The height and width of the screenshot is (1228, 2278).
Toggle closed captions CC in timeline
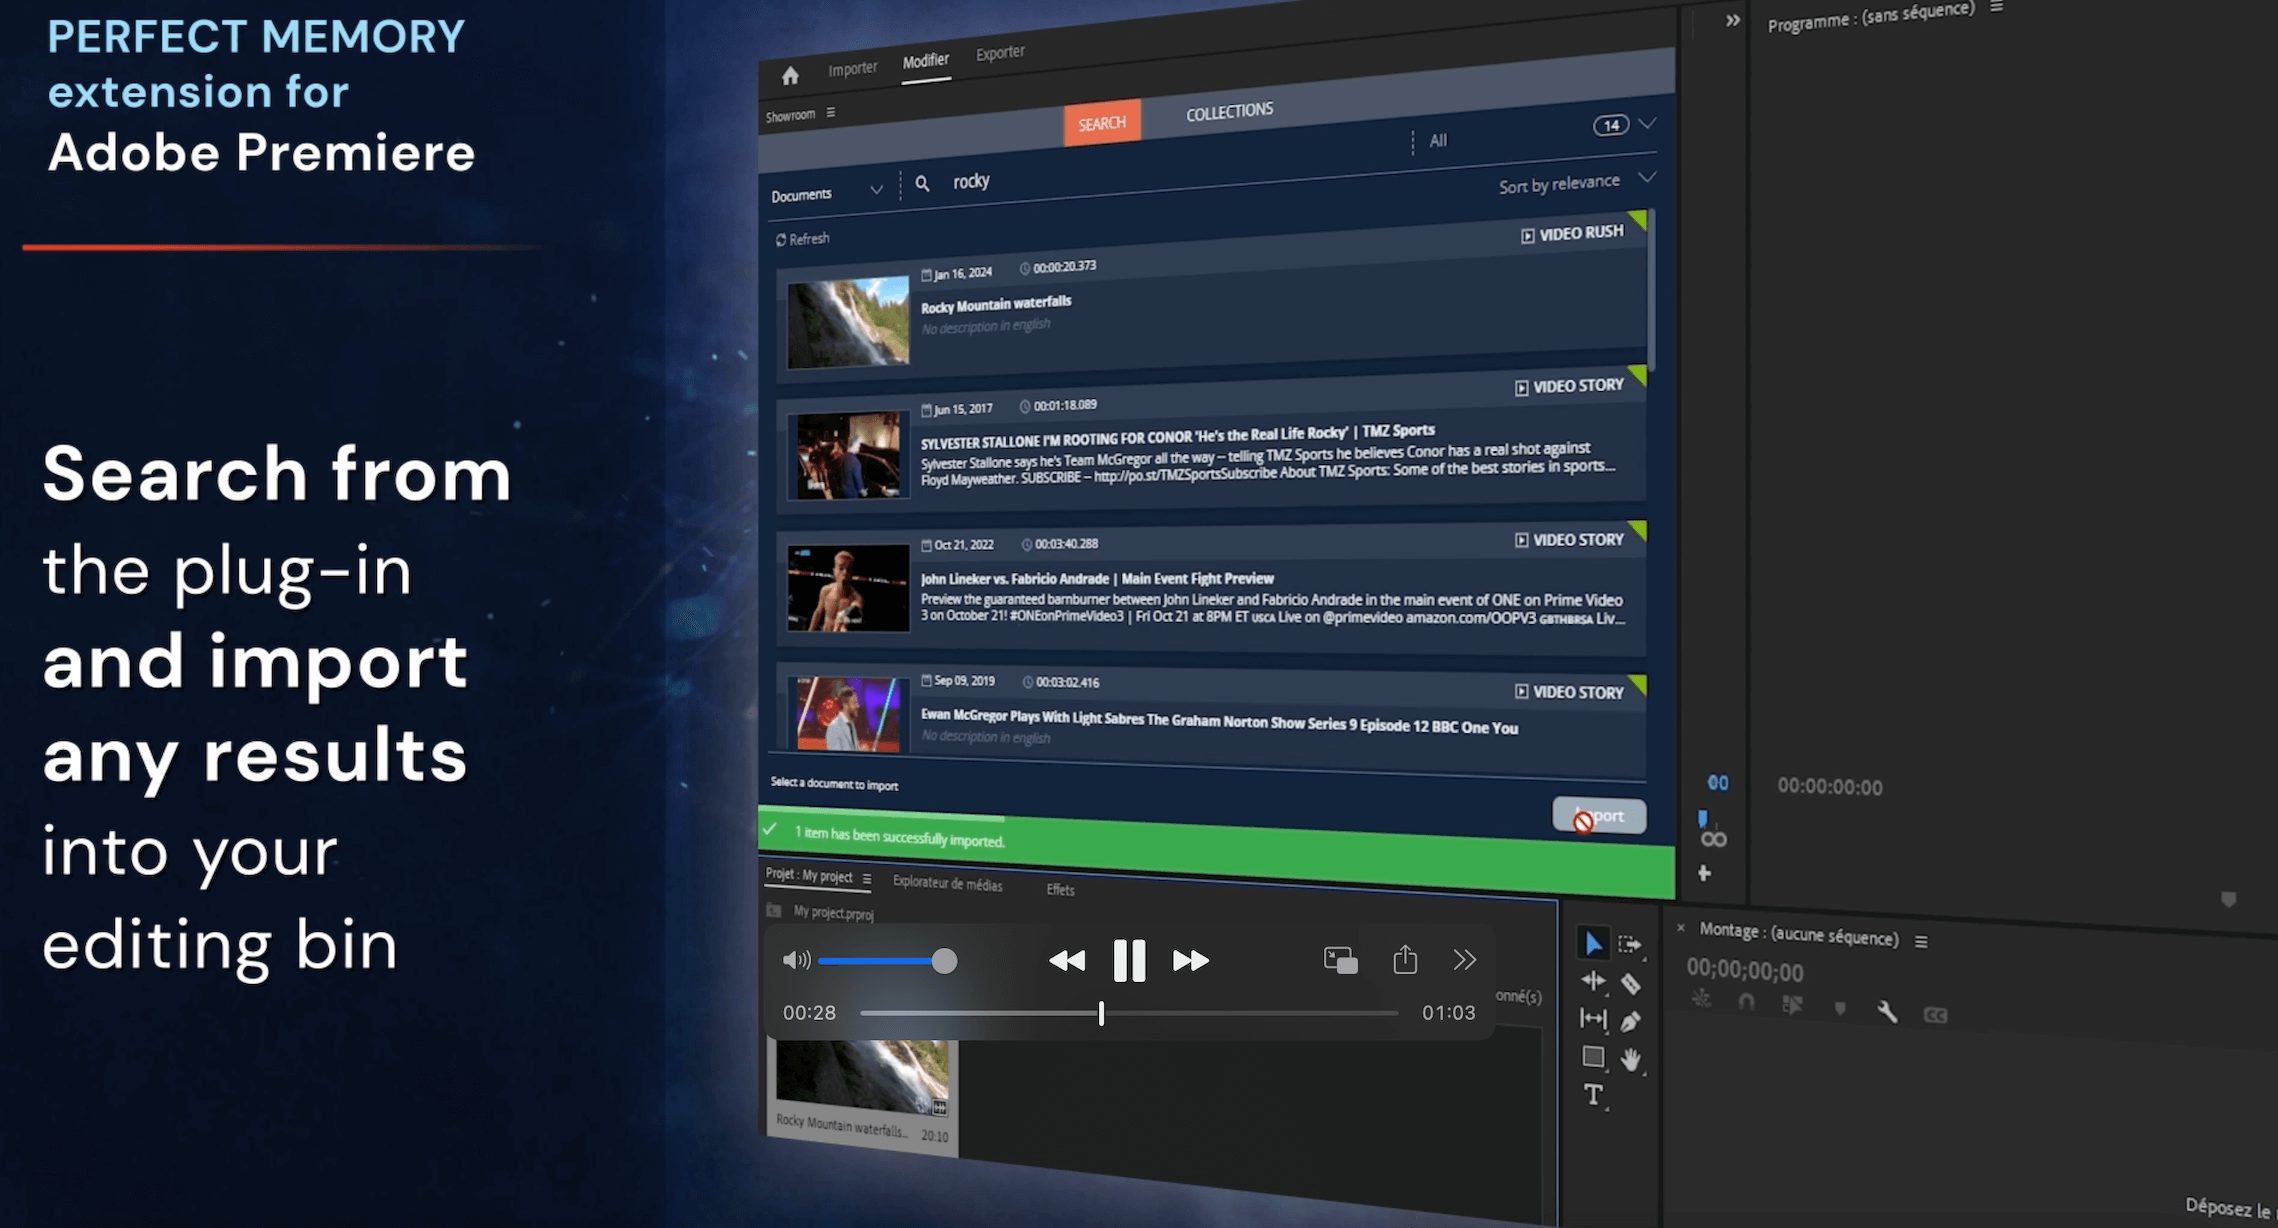(1935, 1015)
